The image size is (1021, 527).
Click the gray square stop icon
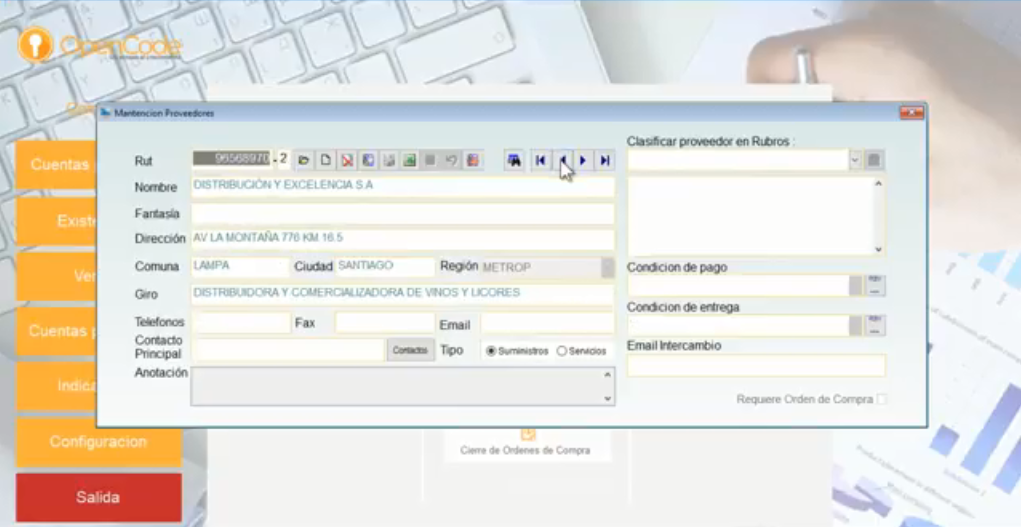(x=430, y=160)
